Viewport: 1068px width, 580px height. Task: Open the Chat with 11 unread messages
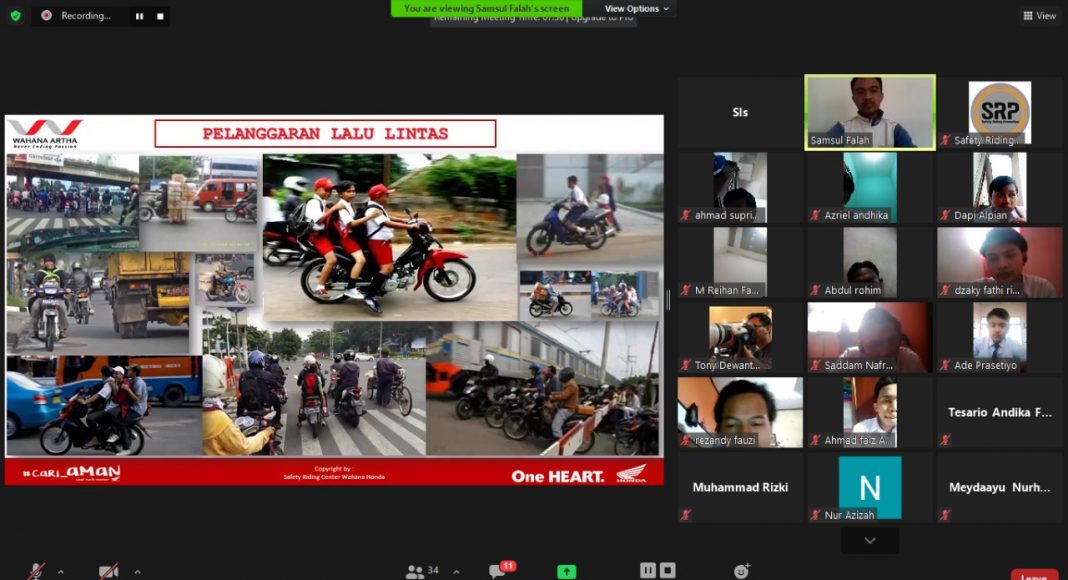coord(497,571)
